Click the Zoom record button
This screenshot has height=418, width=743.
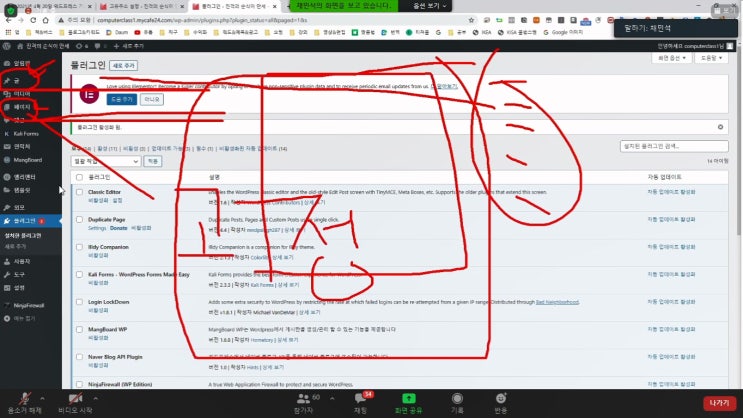tap(457, 403)
